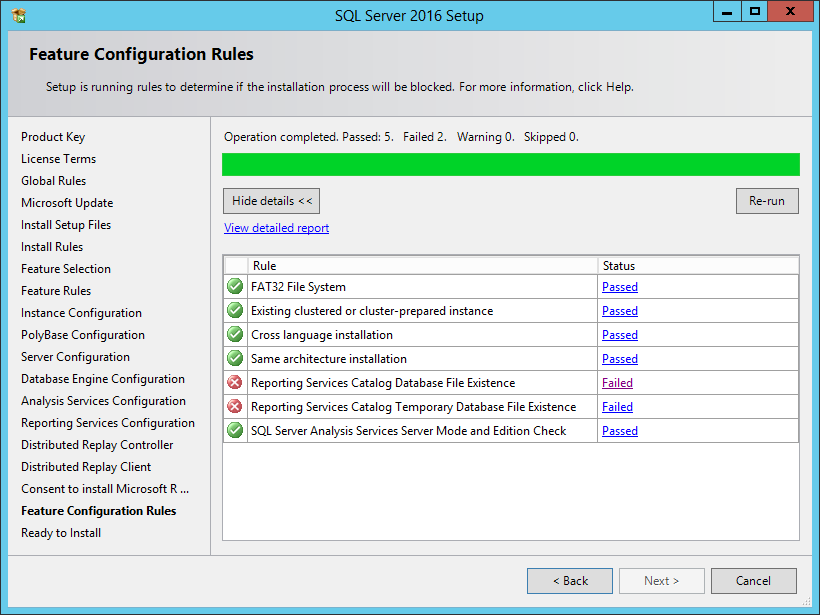Click the Status column header
Image resolution: width=820 pixels, height=615 pixels.
click(698, 266)
